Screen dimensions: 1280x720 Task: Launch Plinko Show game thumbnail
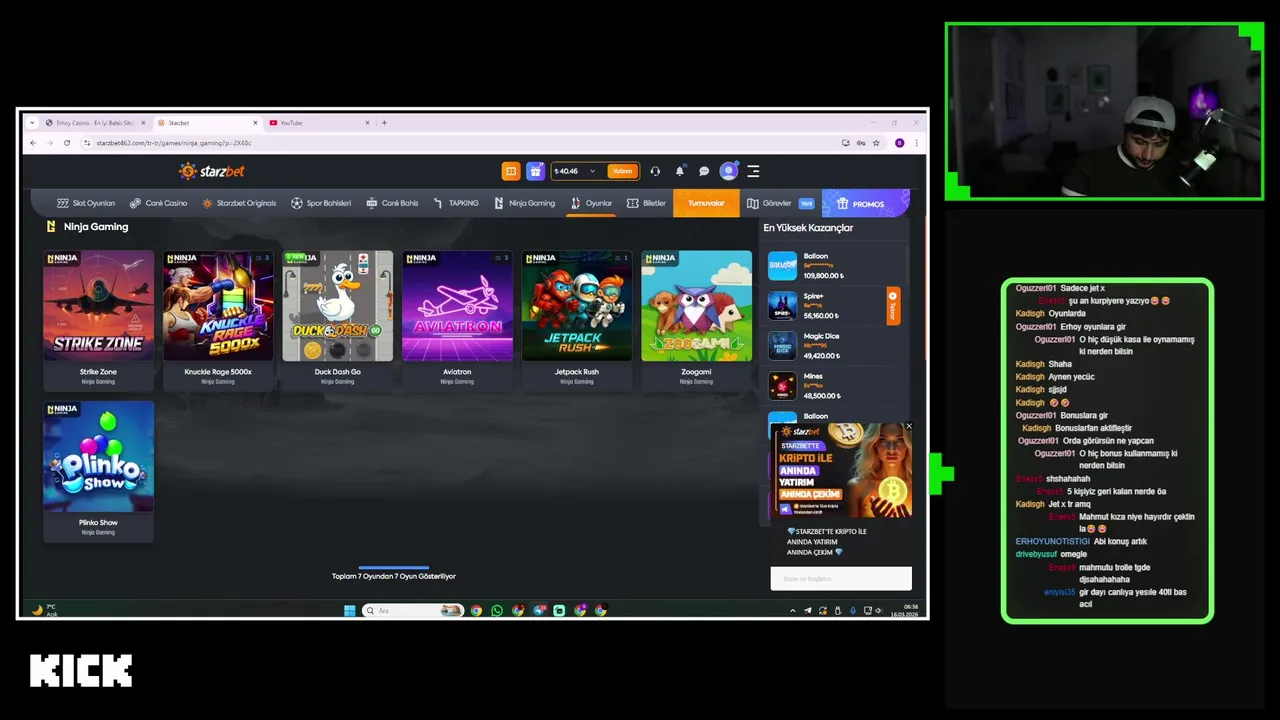pos(98,457)
